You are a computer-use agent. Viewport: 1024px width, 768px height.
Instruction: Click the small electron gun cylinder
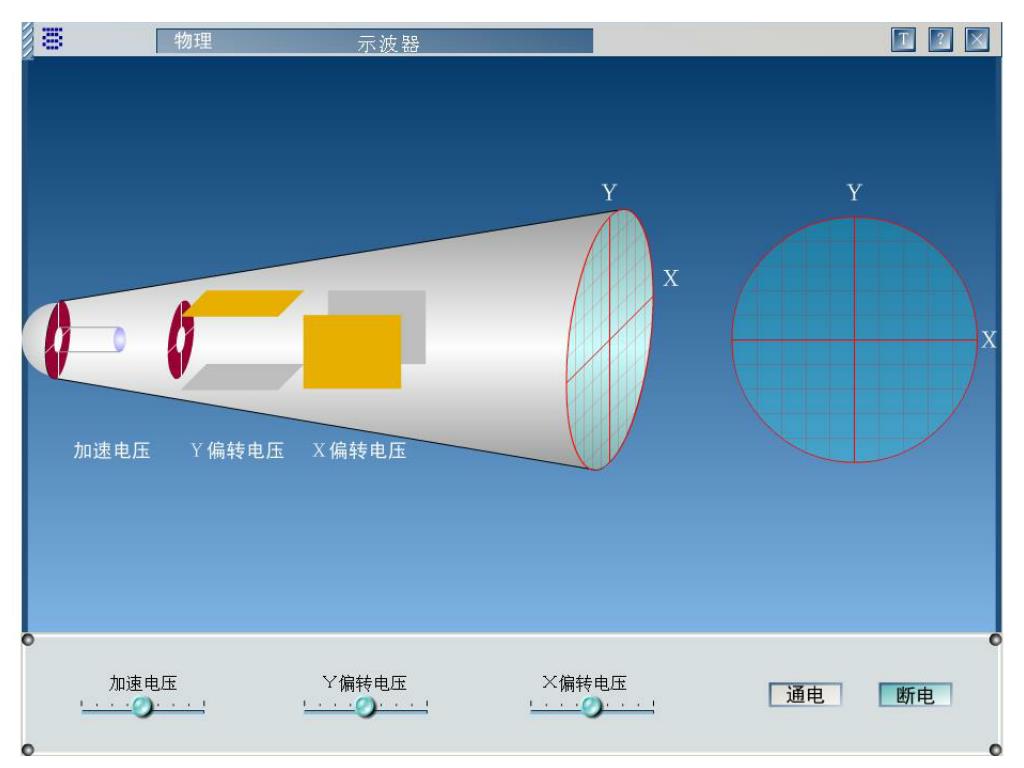(x=95, y=340)
